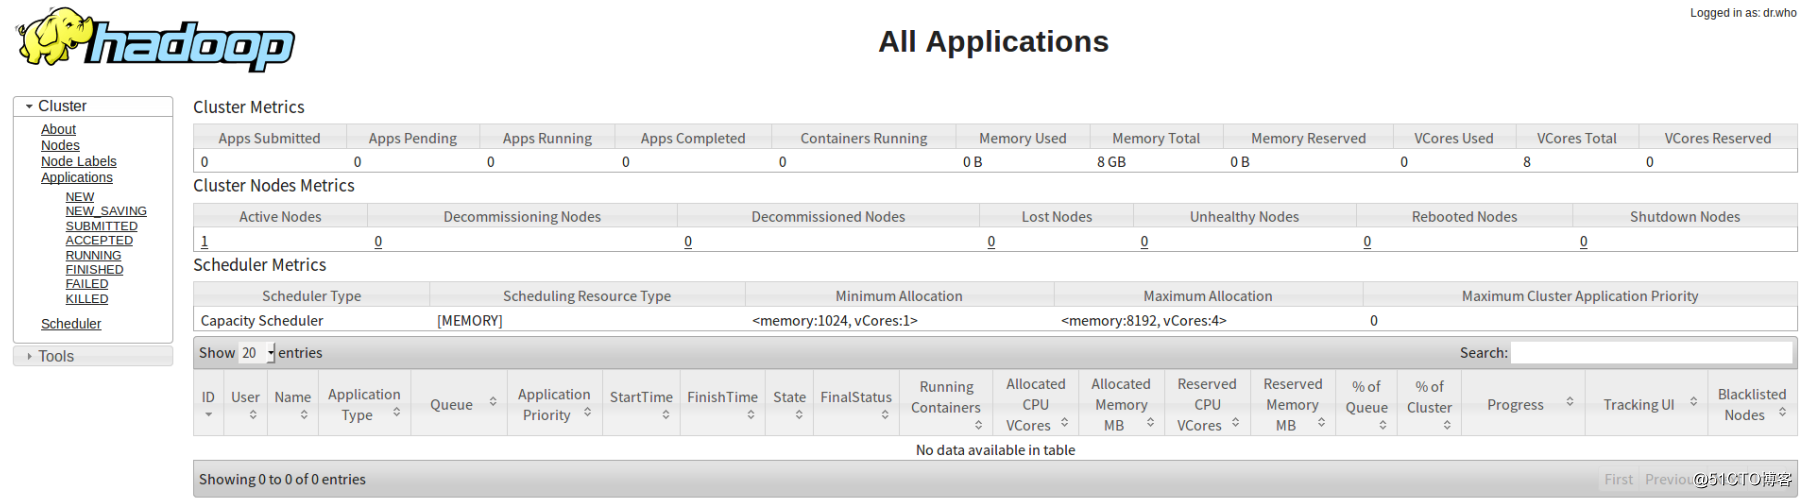The width and height of the screenshot is (1802, 498).
Task: Sort table by Progress column
Action: click(1523, 404)
